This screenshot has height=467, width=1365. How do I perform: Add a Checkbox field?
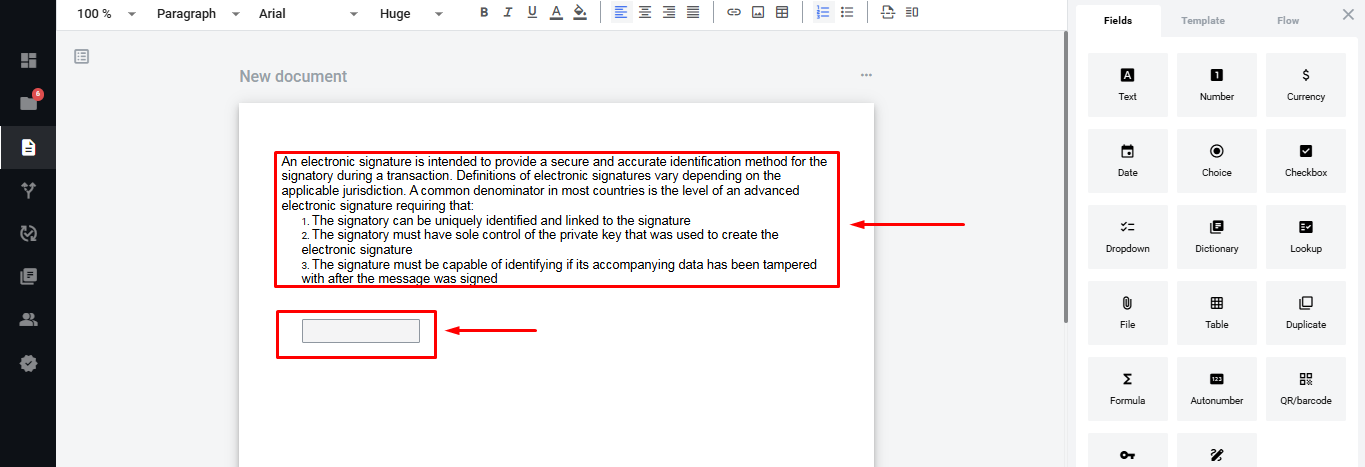tap(1305, 160)
